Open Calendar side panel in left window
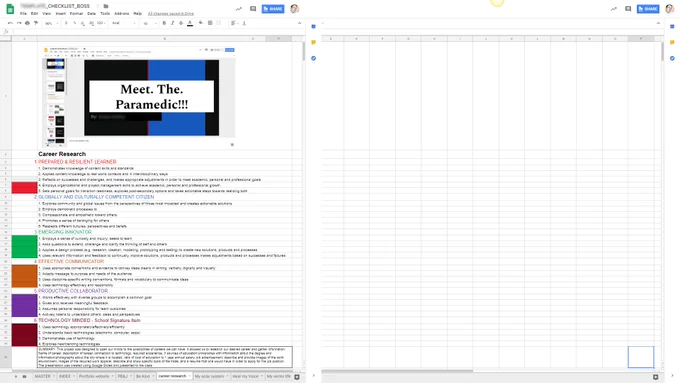 314,26
